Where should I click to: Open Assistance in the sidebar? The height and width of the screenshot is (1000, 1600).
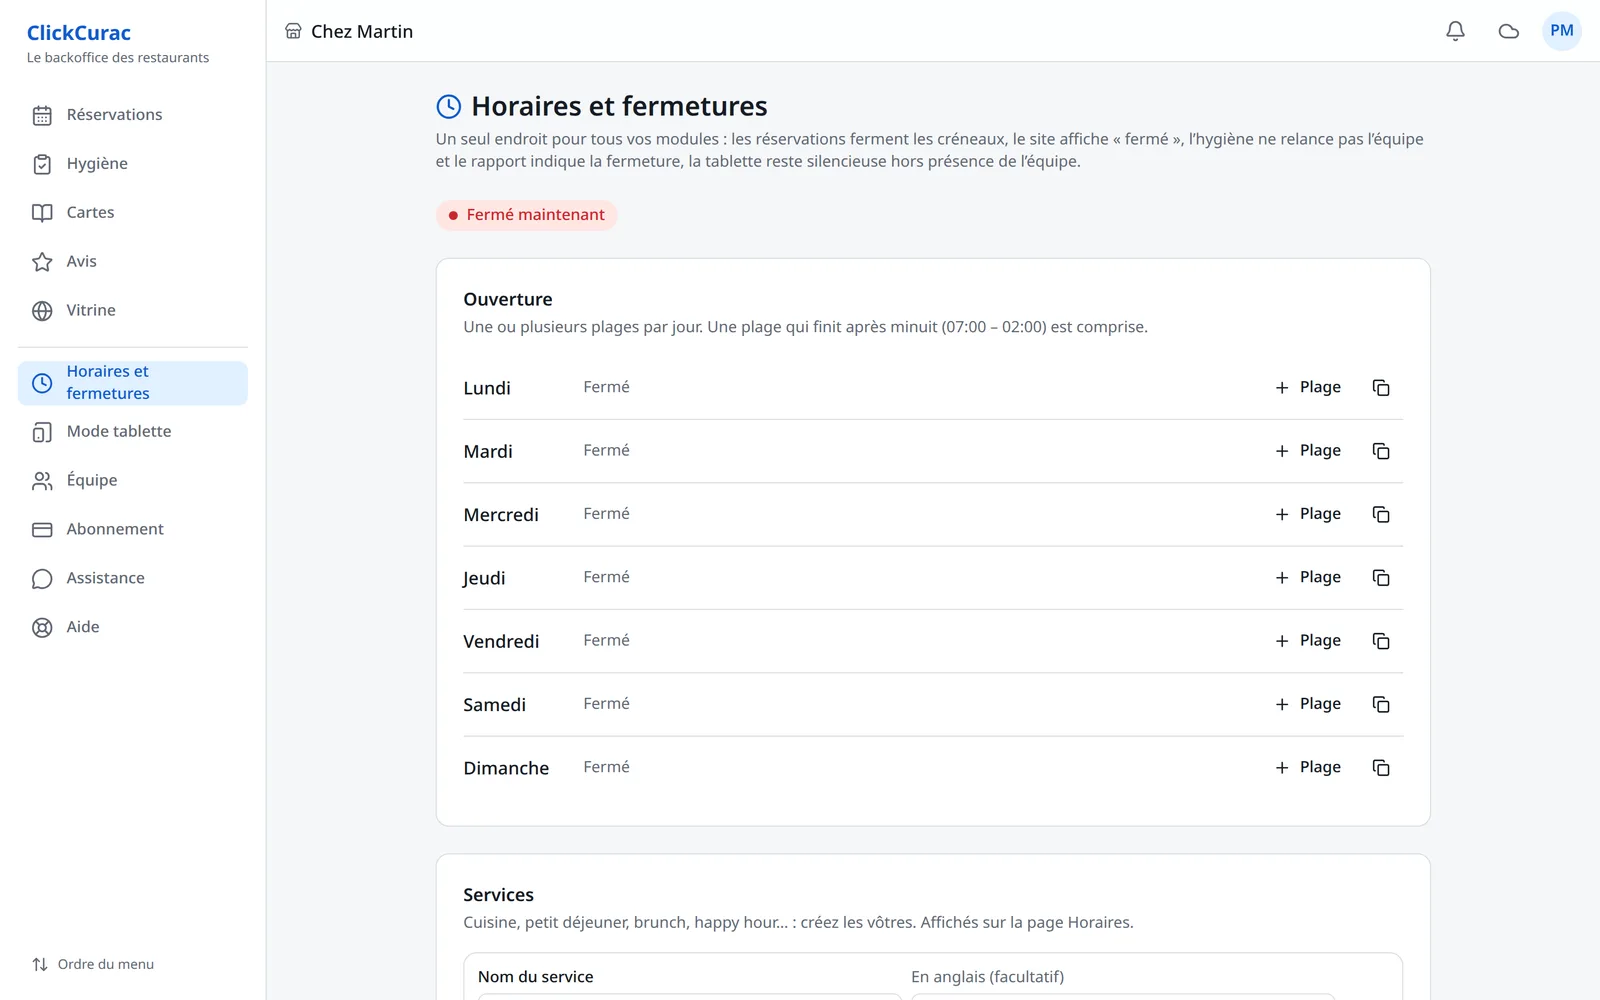tap(132, 579)
